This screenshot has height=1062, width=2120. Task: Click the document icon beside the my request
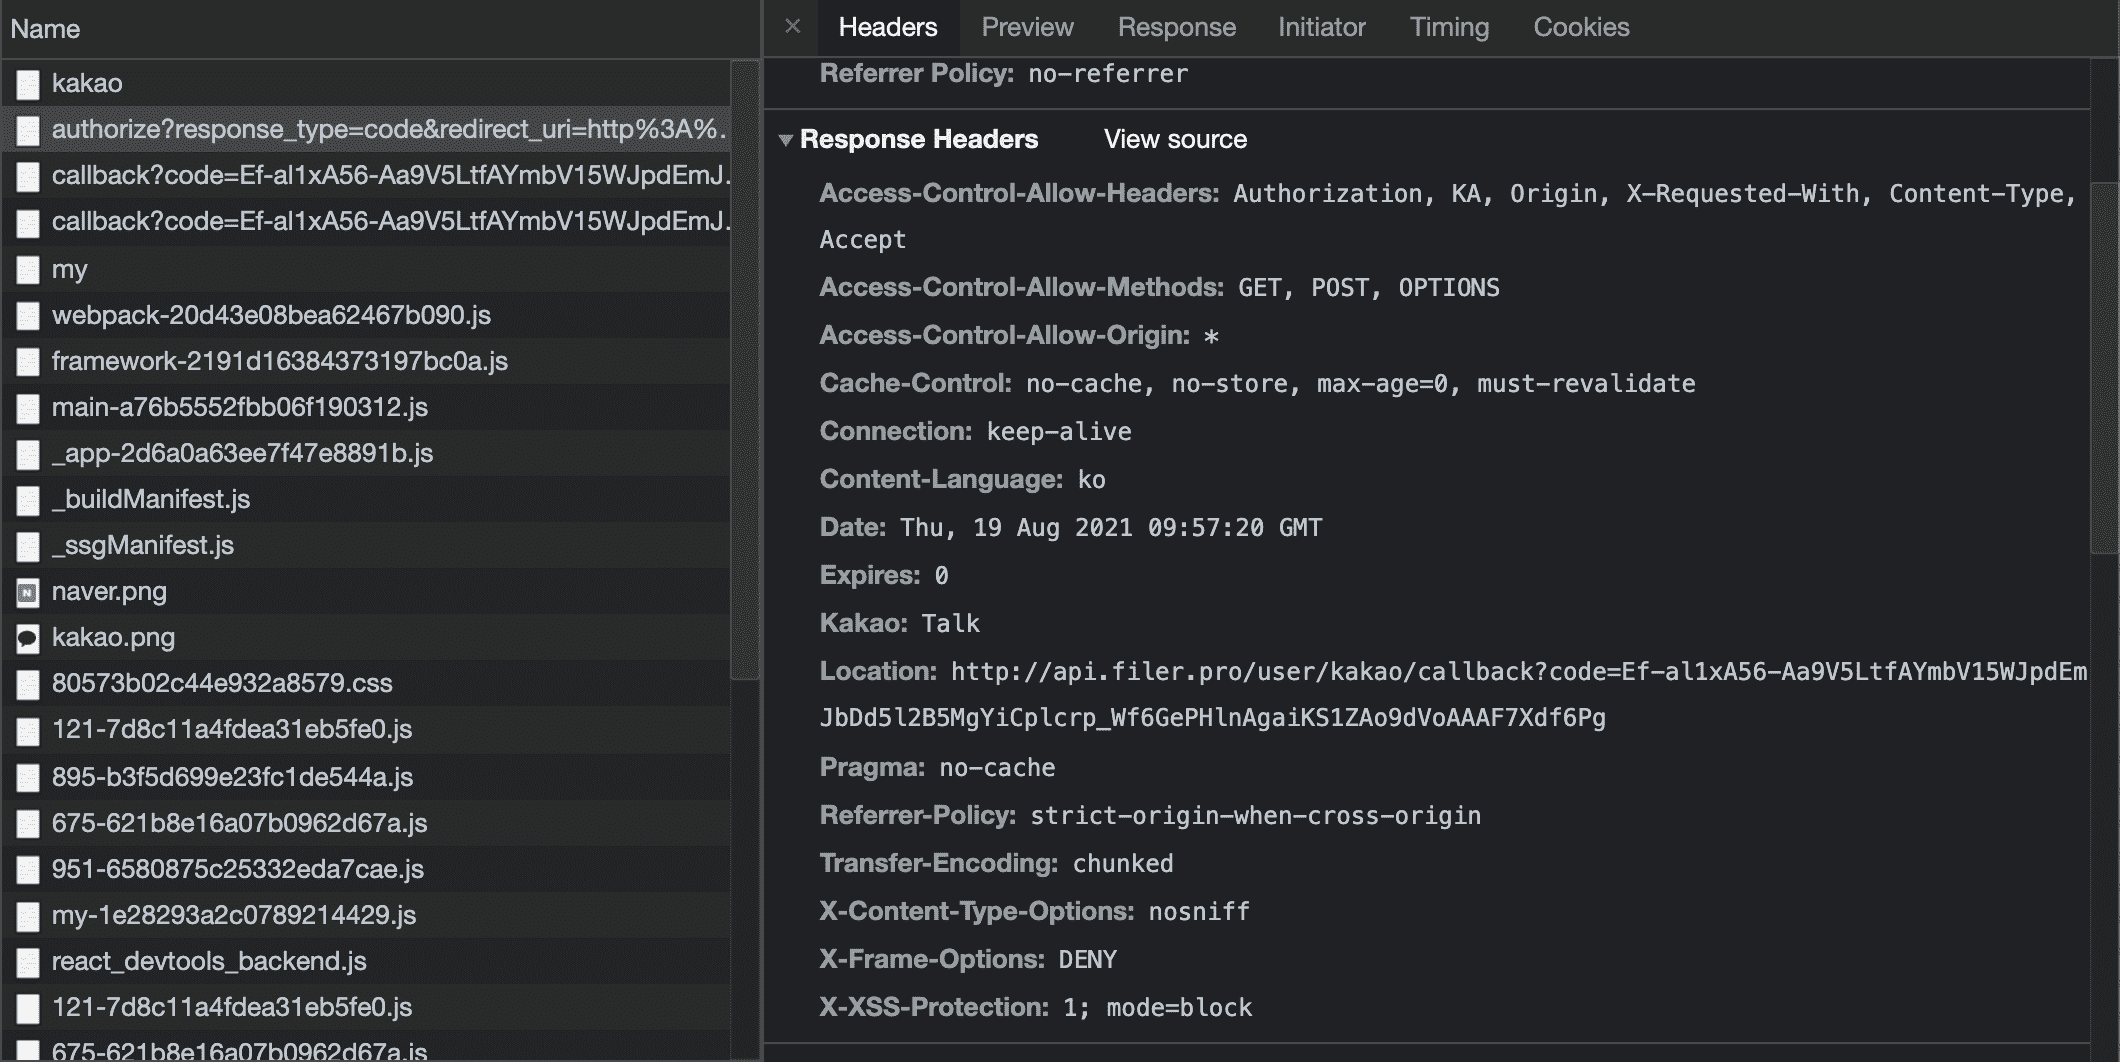28,270
